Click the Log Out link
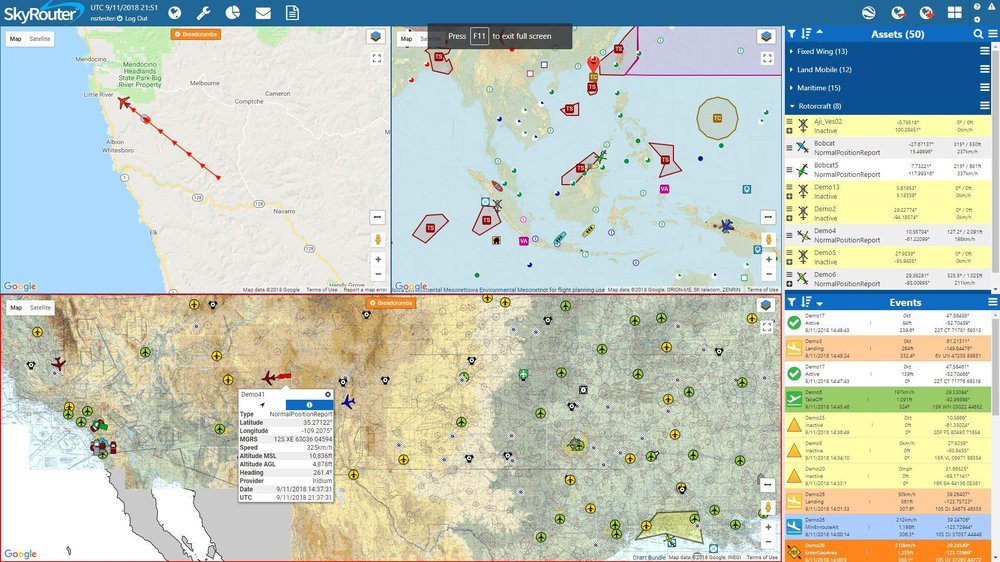 136,18
